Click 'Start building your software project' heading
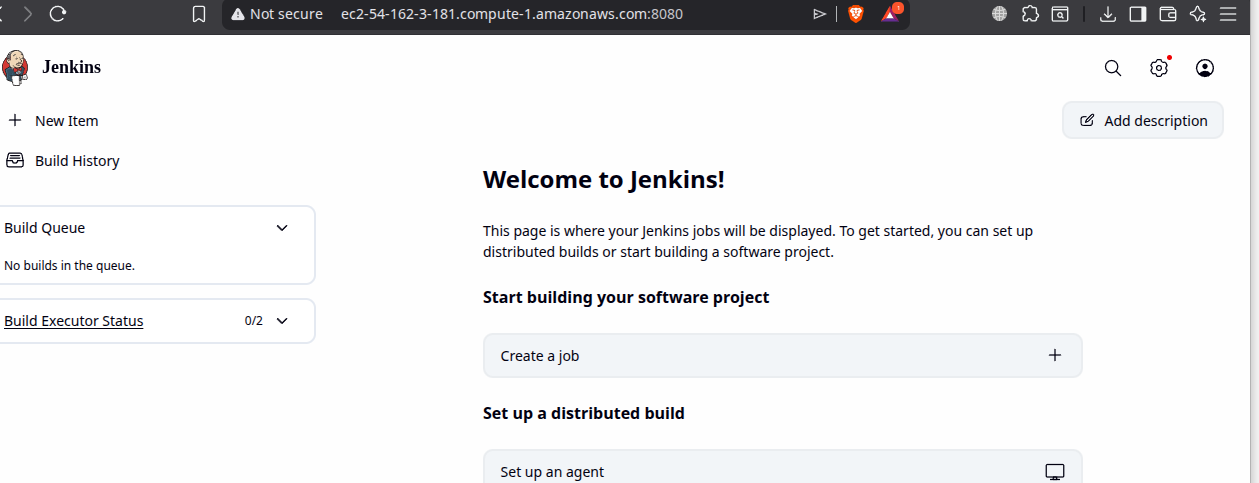The height and width of the screenshot is (483, 1259). coord(626,297)
